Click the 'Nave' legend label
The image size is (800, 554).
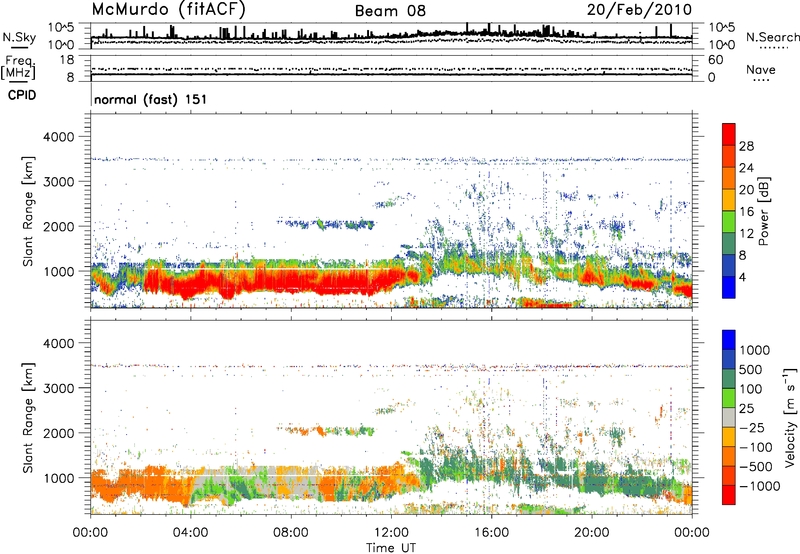[x=761, y=70]
